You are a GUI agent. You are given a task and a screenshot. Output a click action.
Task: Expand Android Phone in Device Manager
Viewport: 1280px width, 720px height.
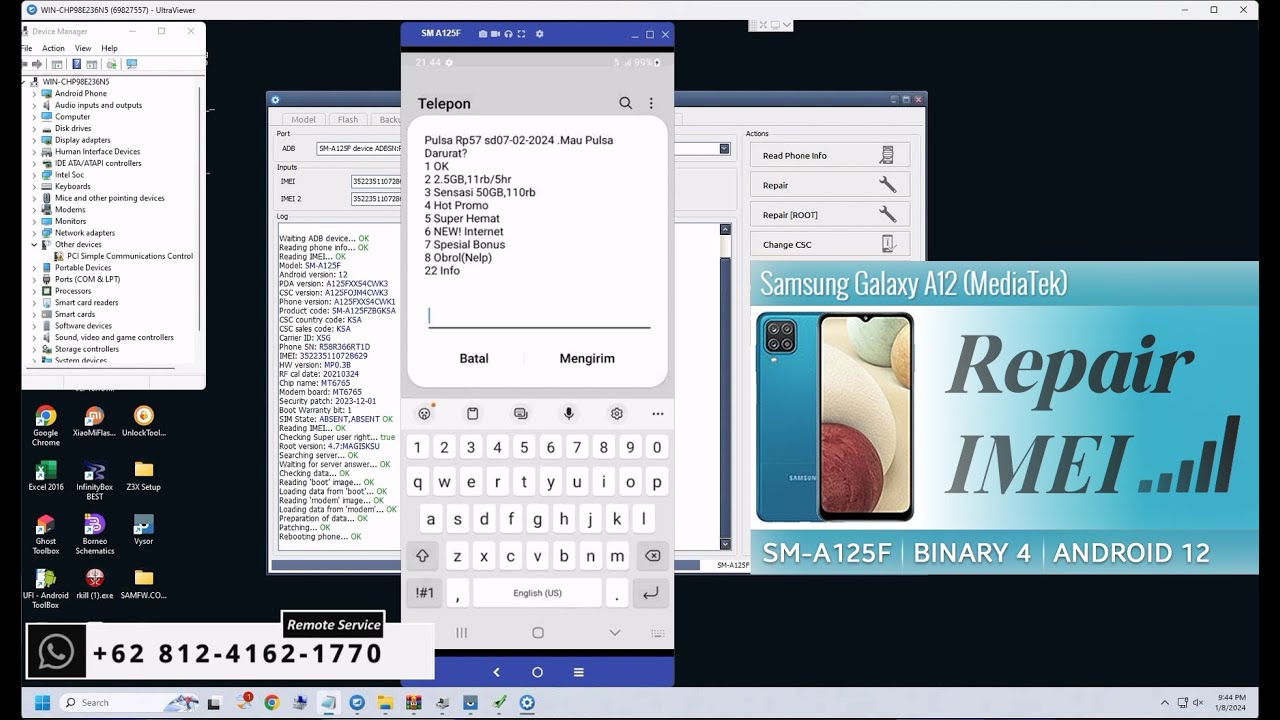coord(34,93)
